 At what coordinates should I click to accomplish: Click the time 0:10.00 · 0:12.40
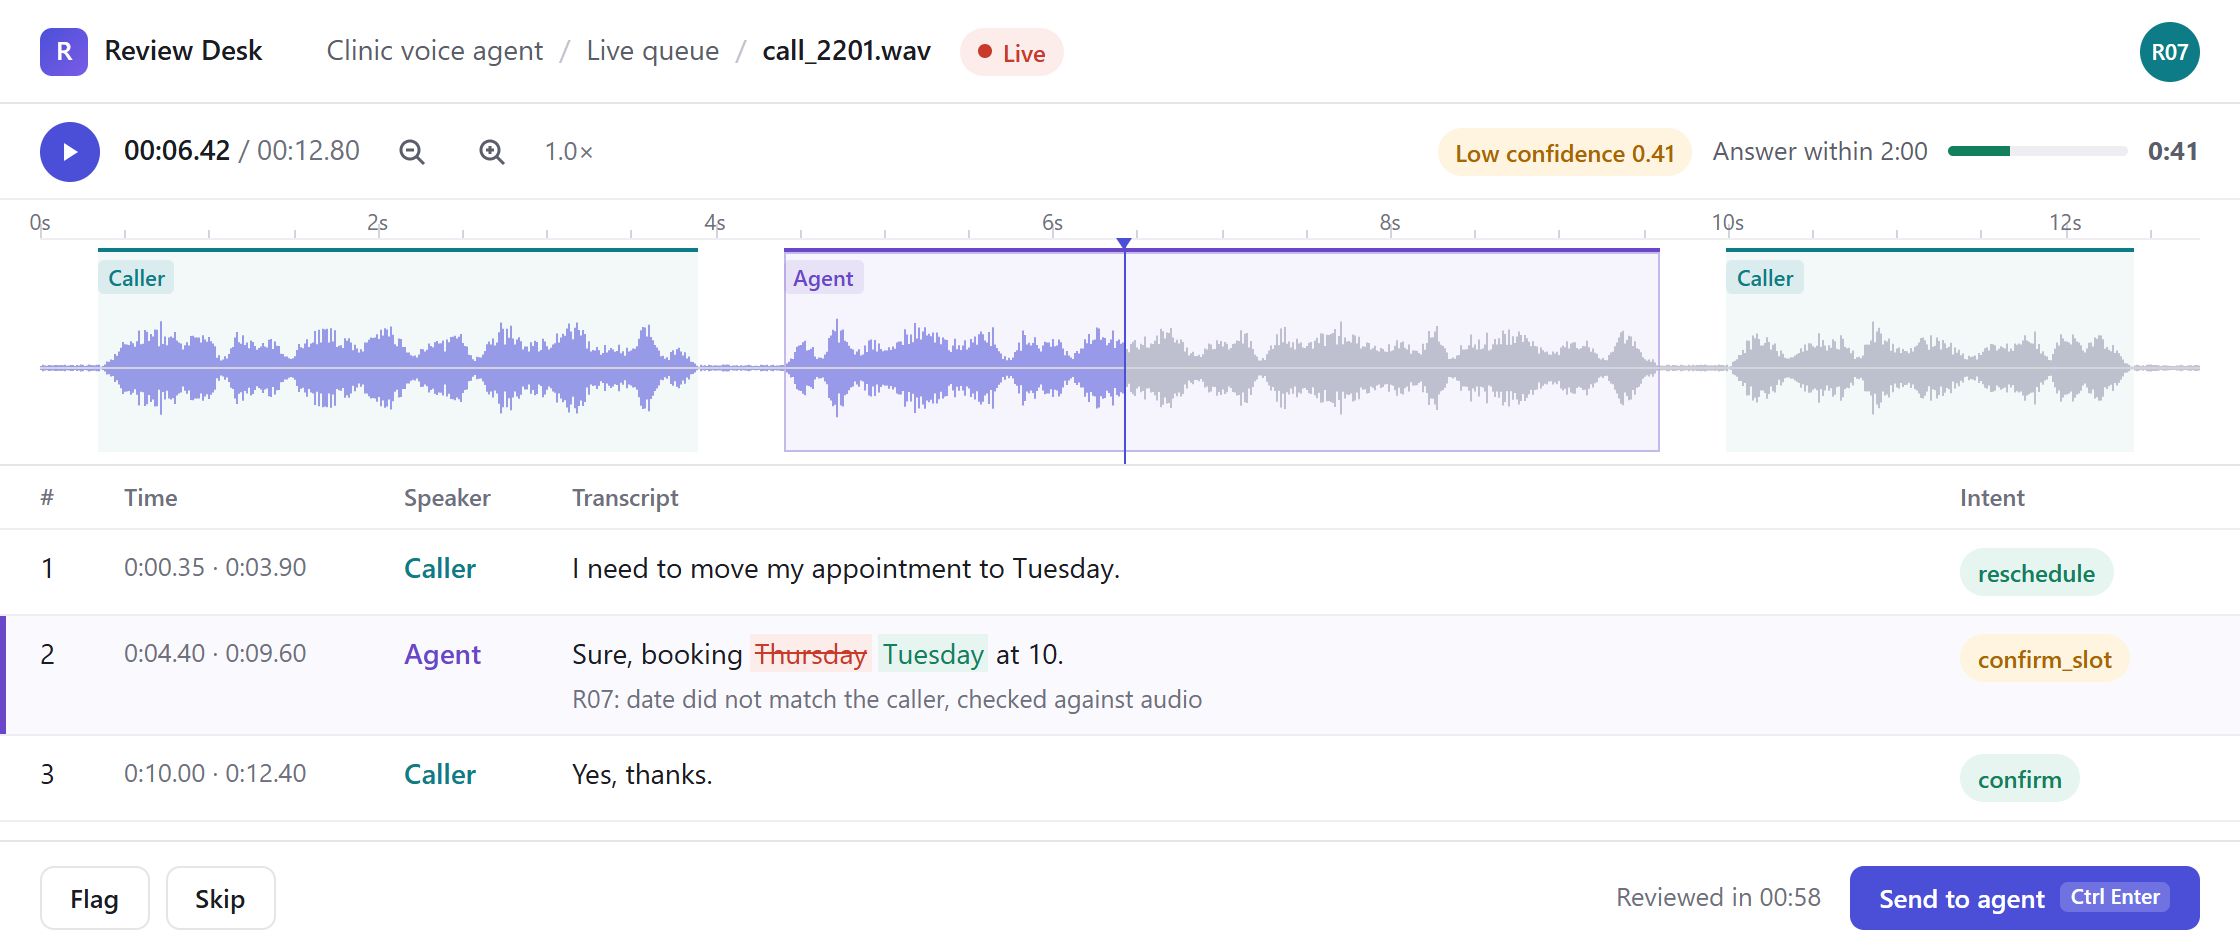[x=215, y=773]
